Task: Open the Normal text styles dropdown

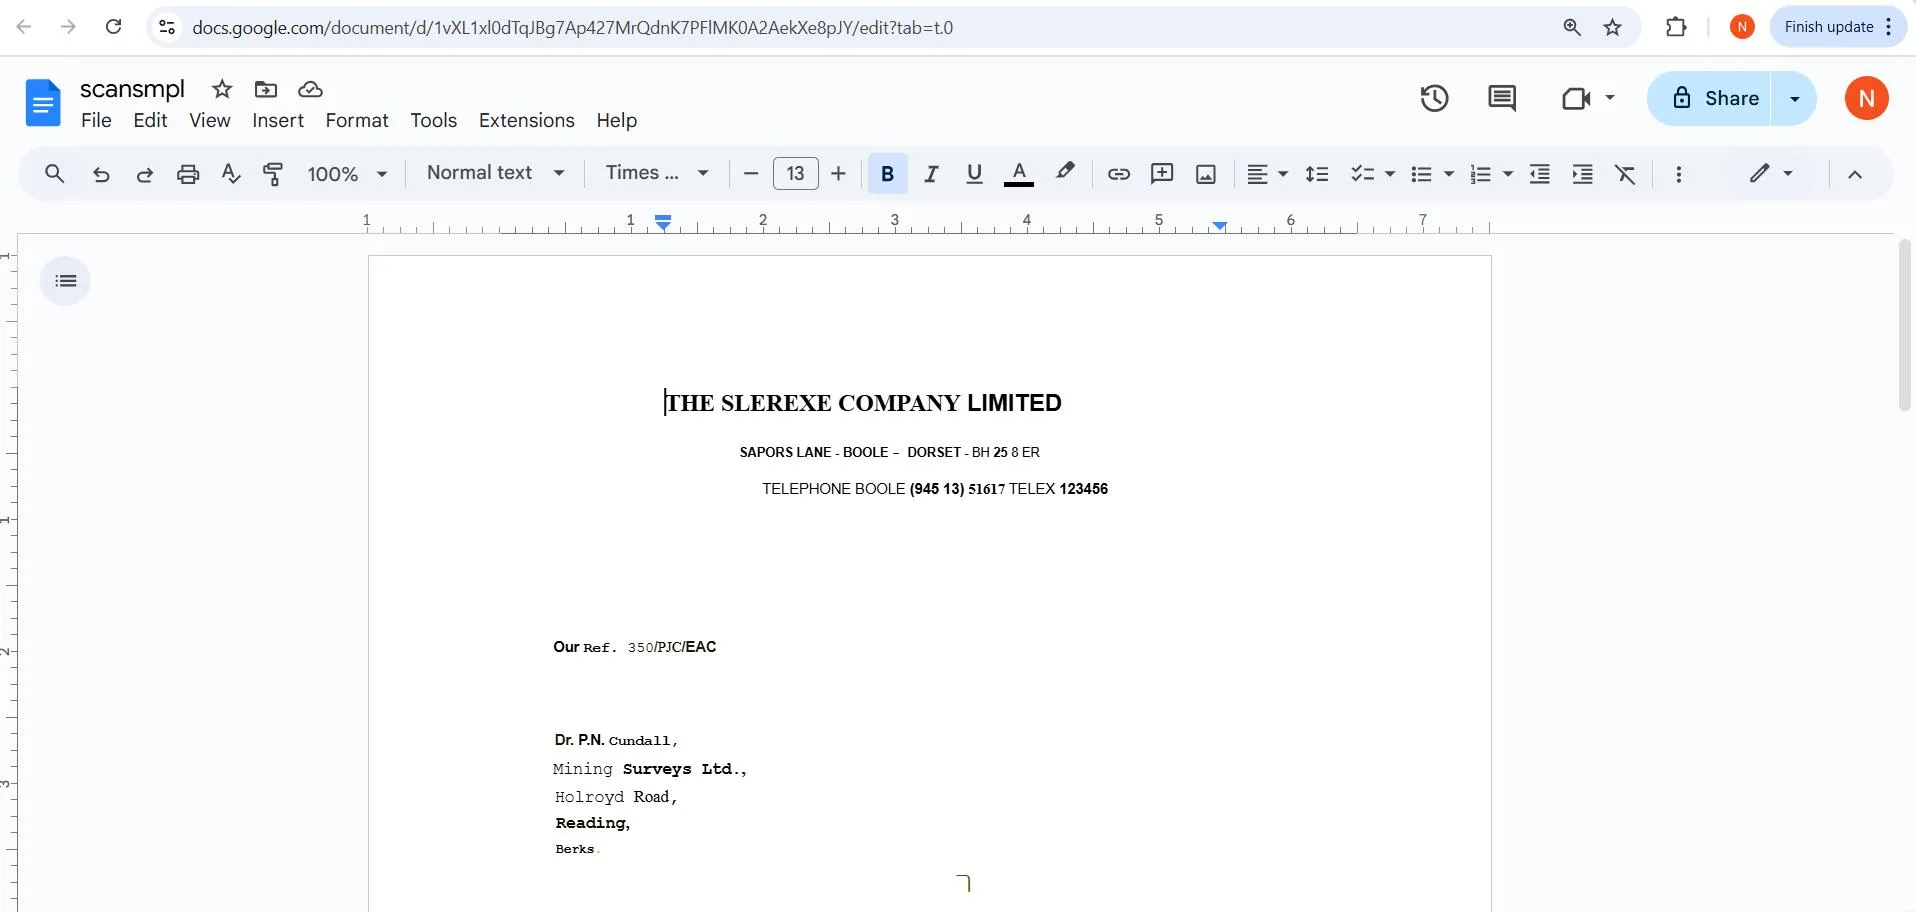Action: (494, 172)
